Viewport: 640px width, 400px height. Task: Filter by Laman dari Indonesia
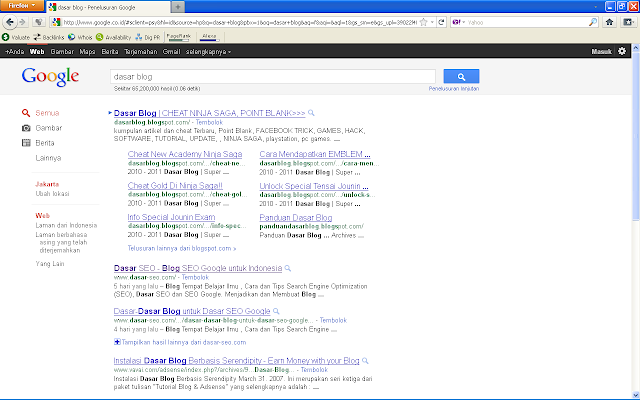(66, 225)
